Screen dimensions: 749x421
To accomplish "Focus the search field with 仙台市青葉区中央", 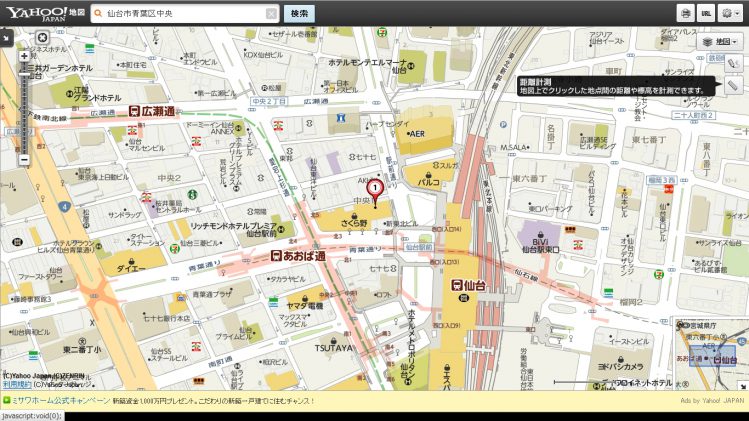I will coord(185,14).
